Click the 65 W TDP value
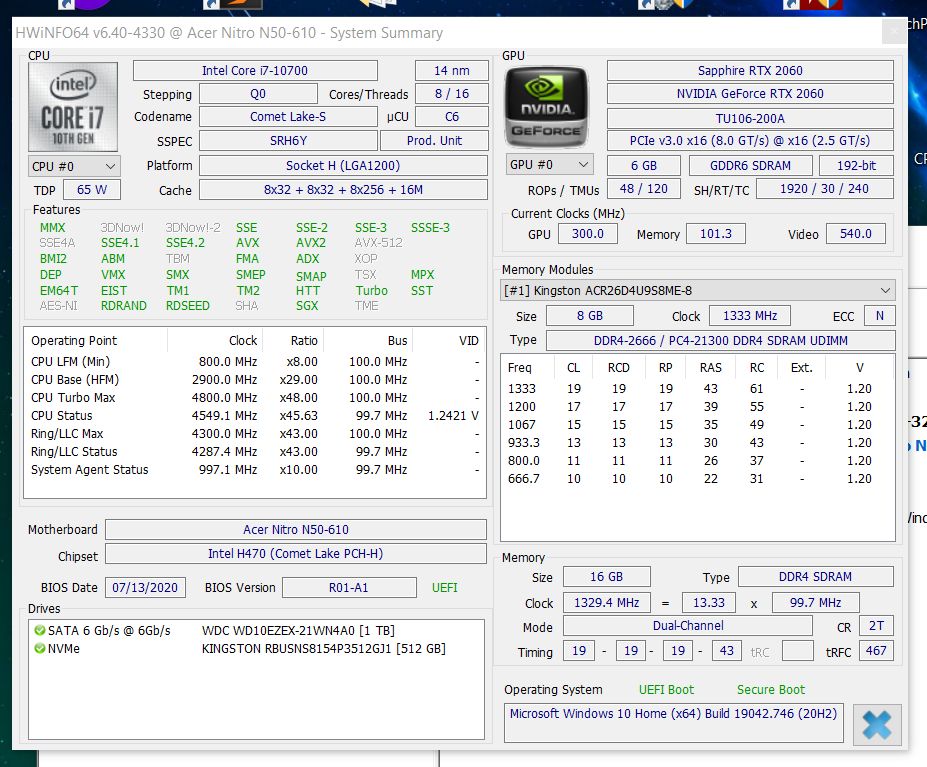The image size is (927, 767). [x=92, y=190]
